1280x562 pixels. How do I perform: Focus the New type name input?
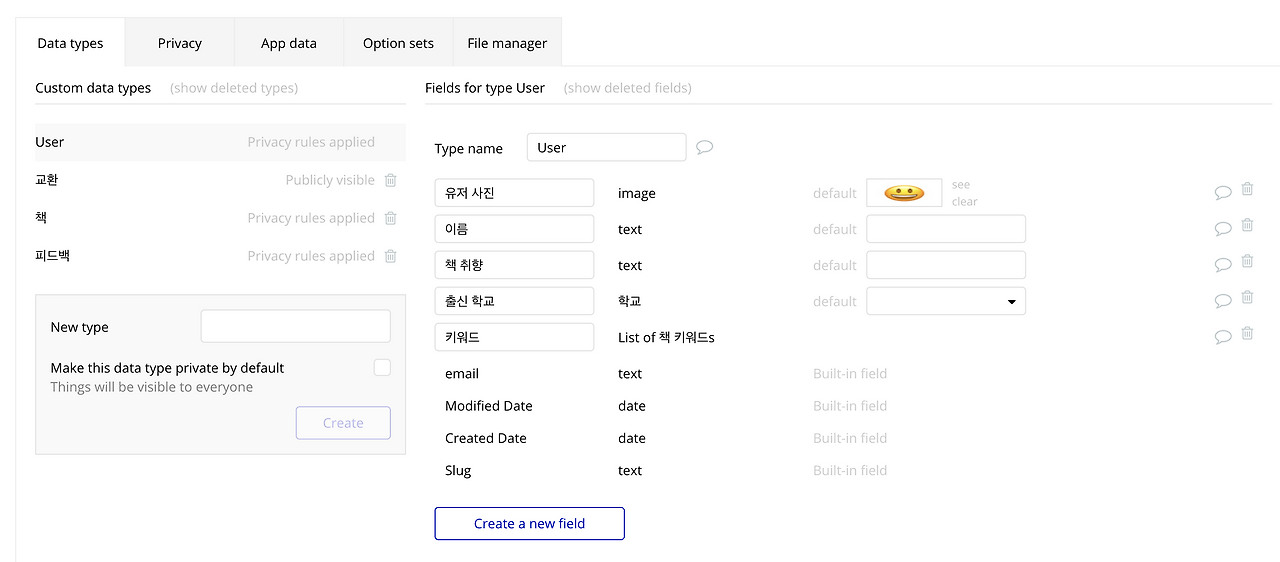point(295,326)
